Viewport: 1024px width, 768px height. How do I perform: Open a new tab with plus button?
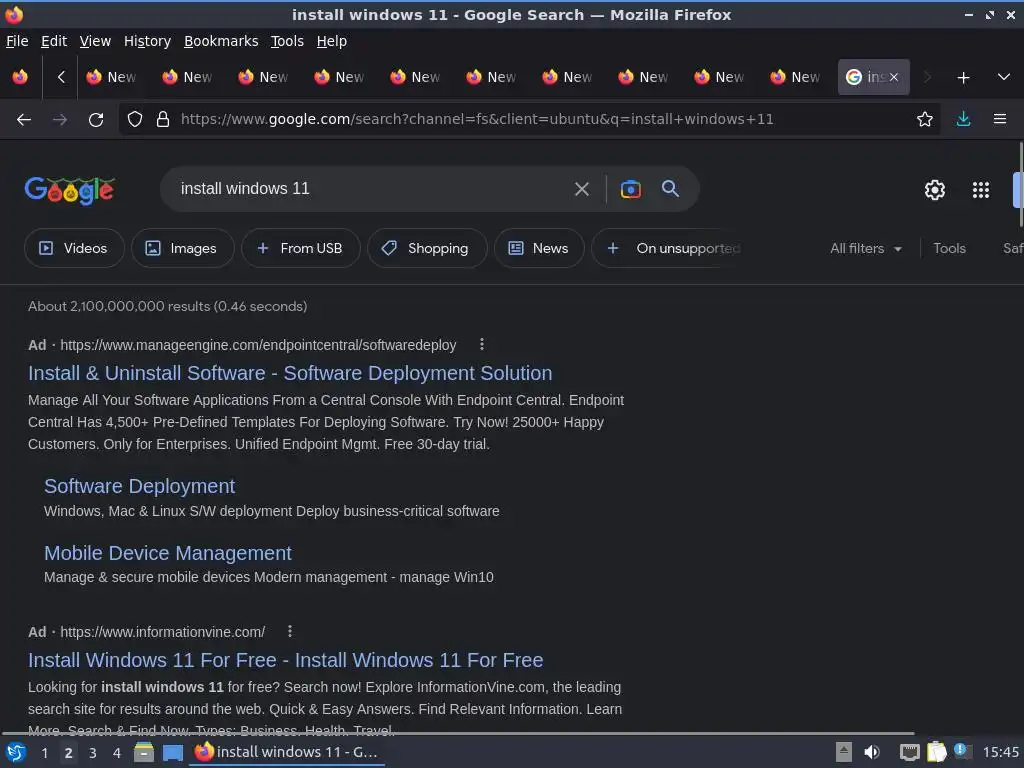coord(963,78)
